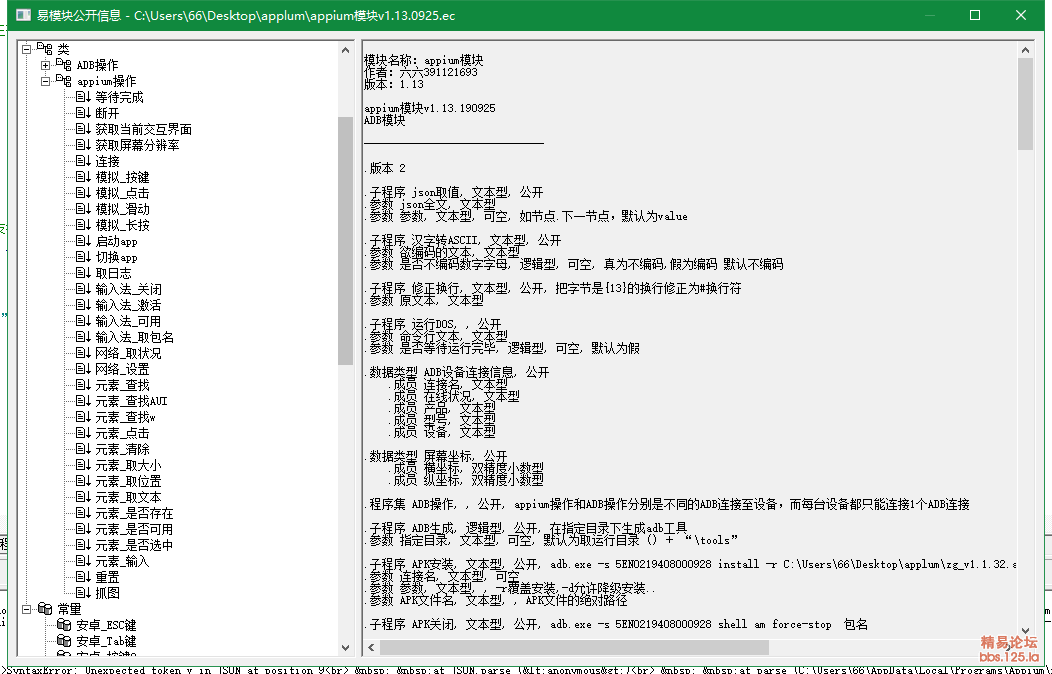Collapse the 类 root node

26,48
